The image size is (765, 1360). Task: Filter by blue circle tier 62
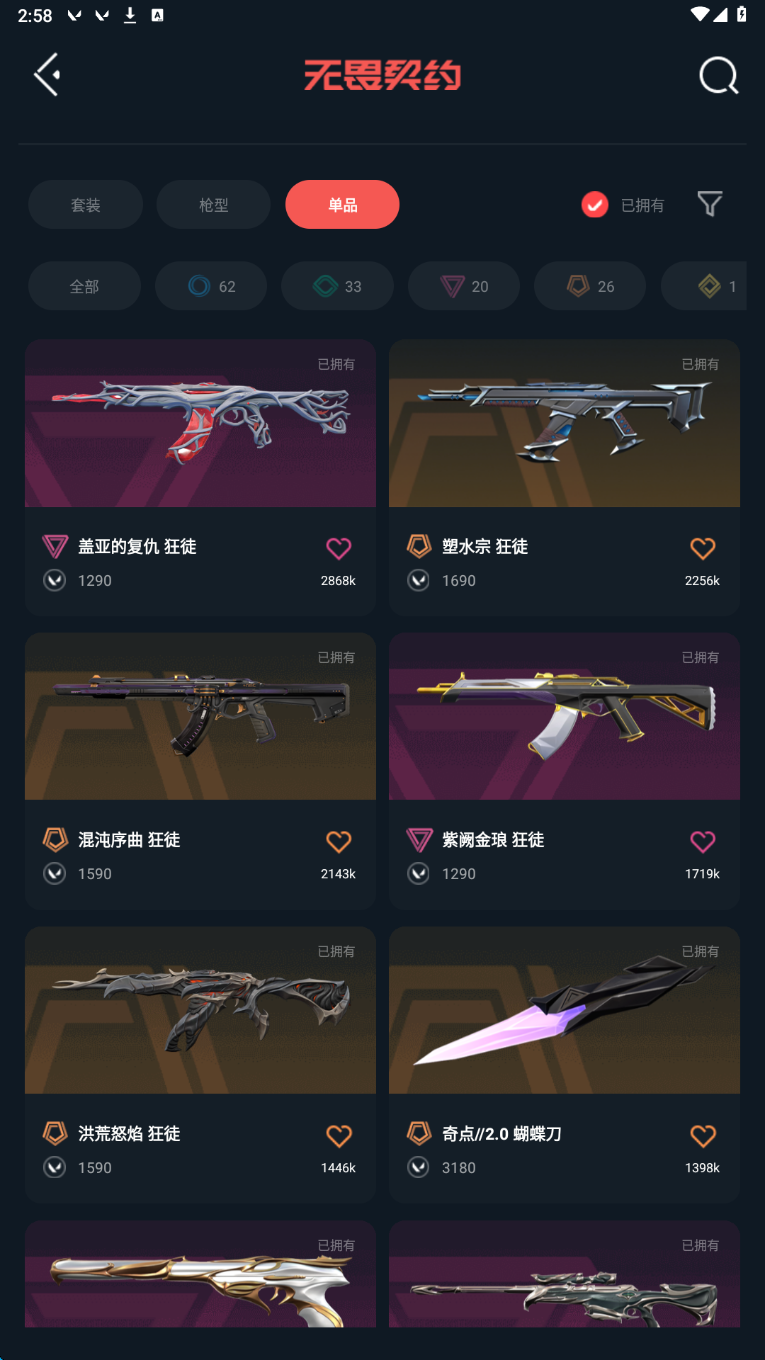211,286
